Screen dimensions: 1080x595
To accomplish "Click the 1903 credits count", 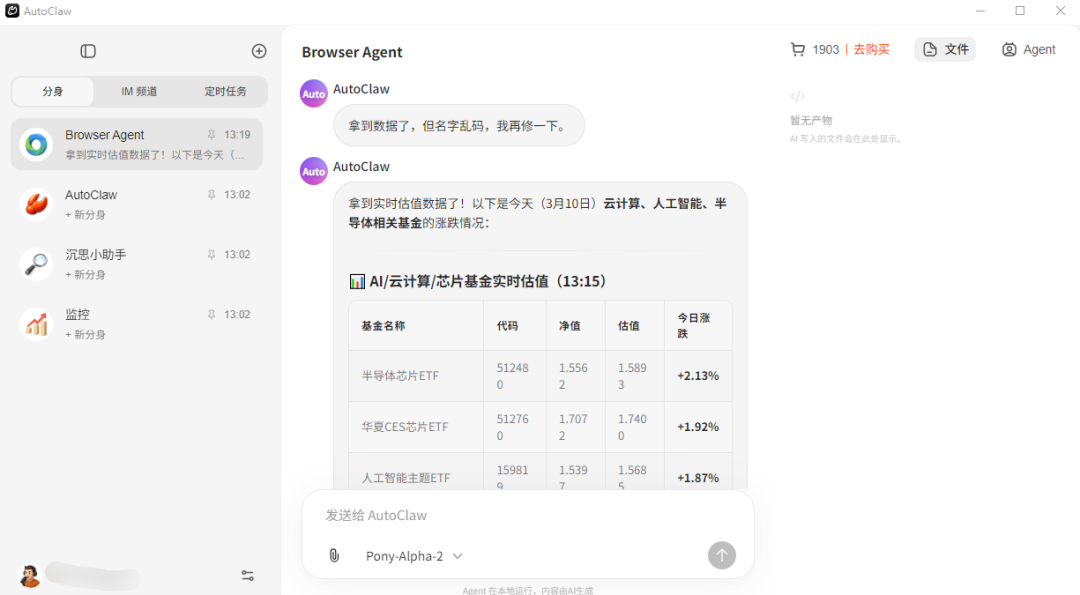I will [x=826, y=50].
